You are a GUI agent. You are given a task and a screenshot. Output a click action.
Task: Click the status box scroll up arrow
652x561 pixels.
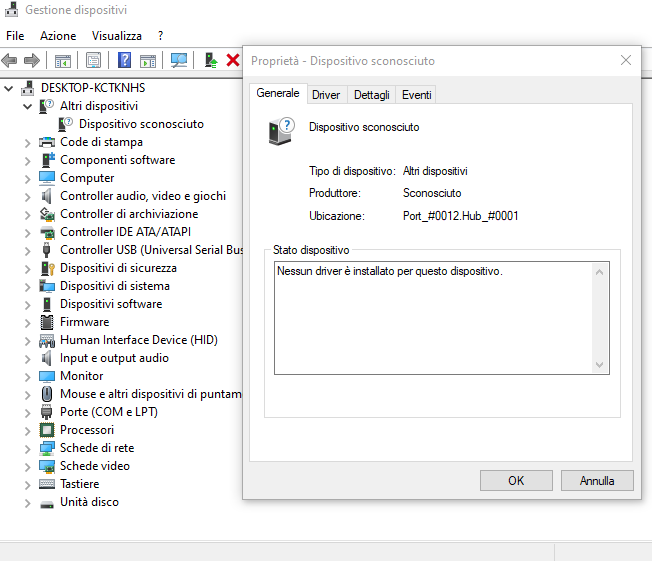point(599,272)
